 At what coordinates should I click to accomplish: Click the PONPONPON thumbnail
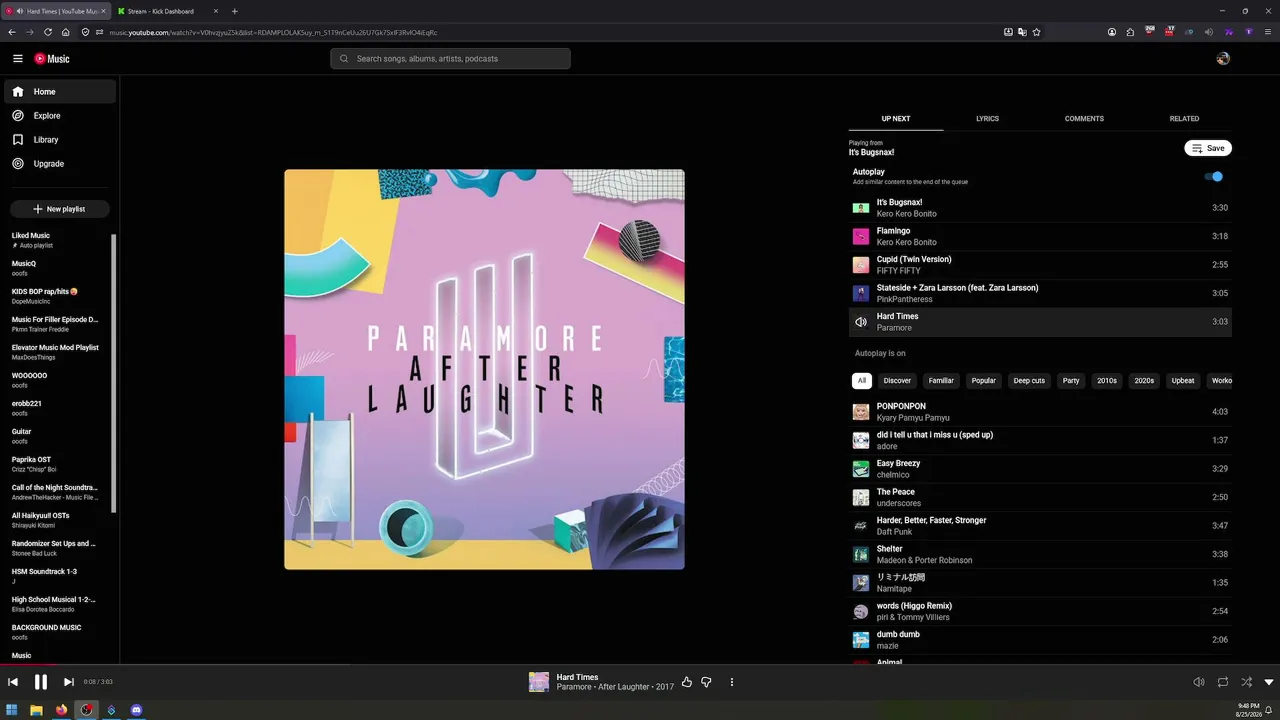coord(861,412)
